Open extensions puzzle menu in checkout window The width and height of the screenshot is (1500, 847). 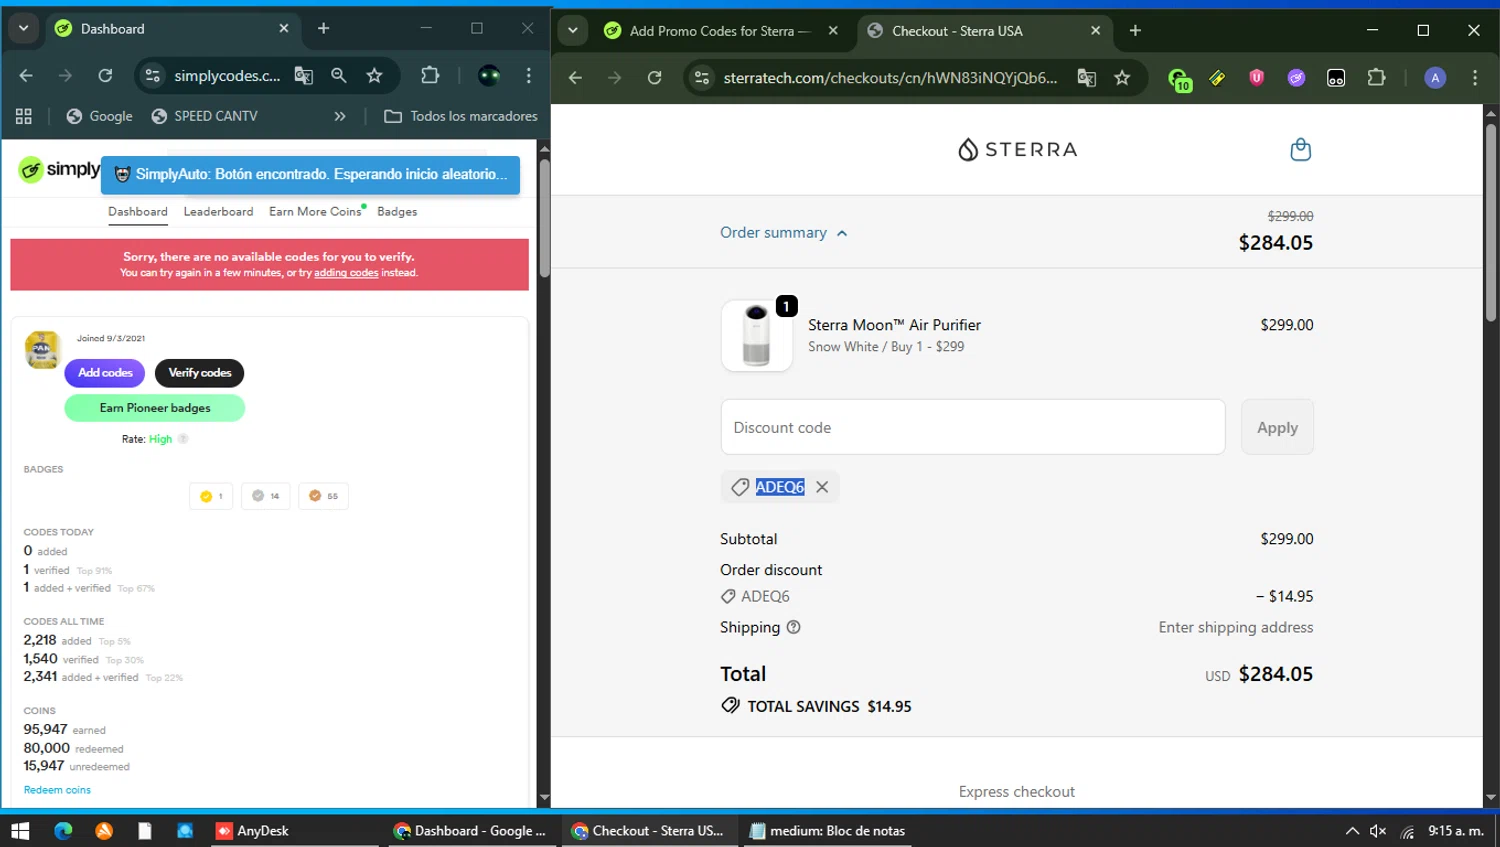click(1376, 77)
